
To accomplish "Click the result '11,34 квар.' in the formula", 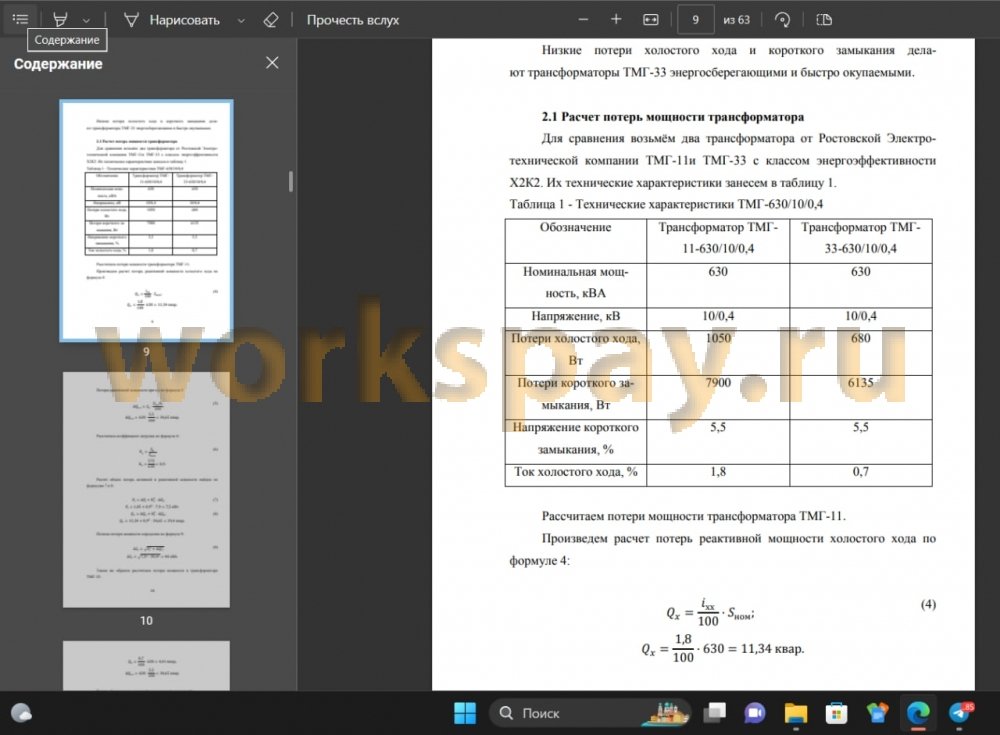I will tap(772, 649).
